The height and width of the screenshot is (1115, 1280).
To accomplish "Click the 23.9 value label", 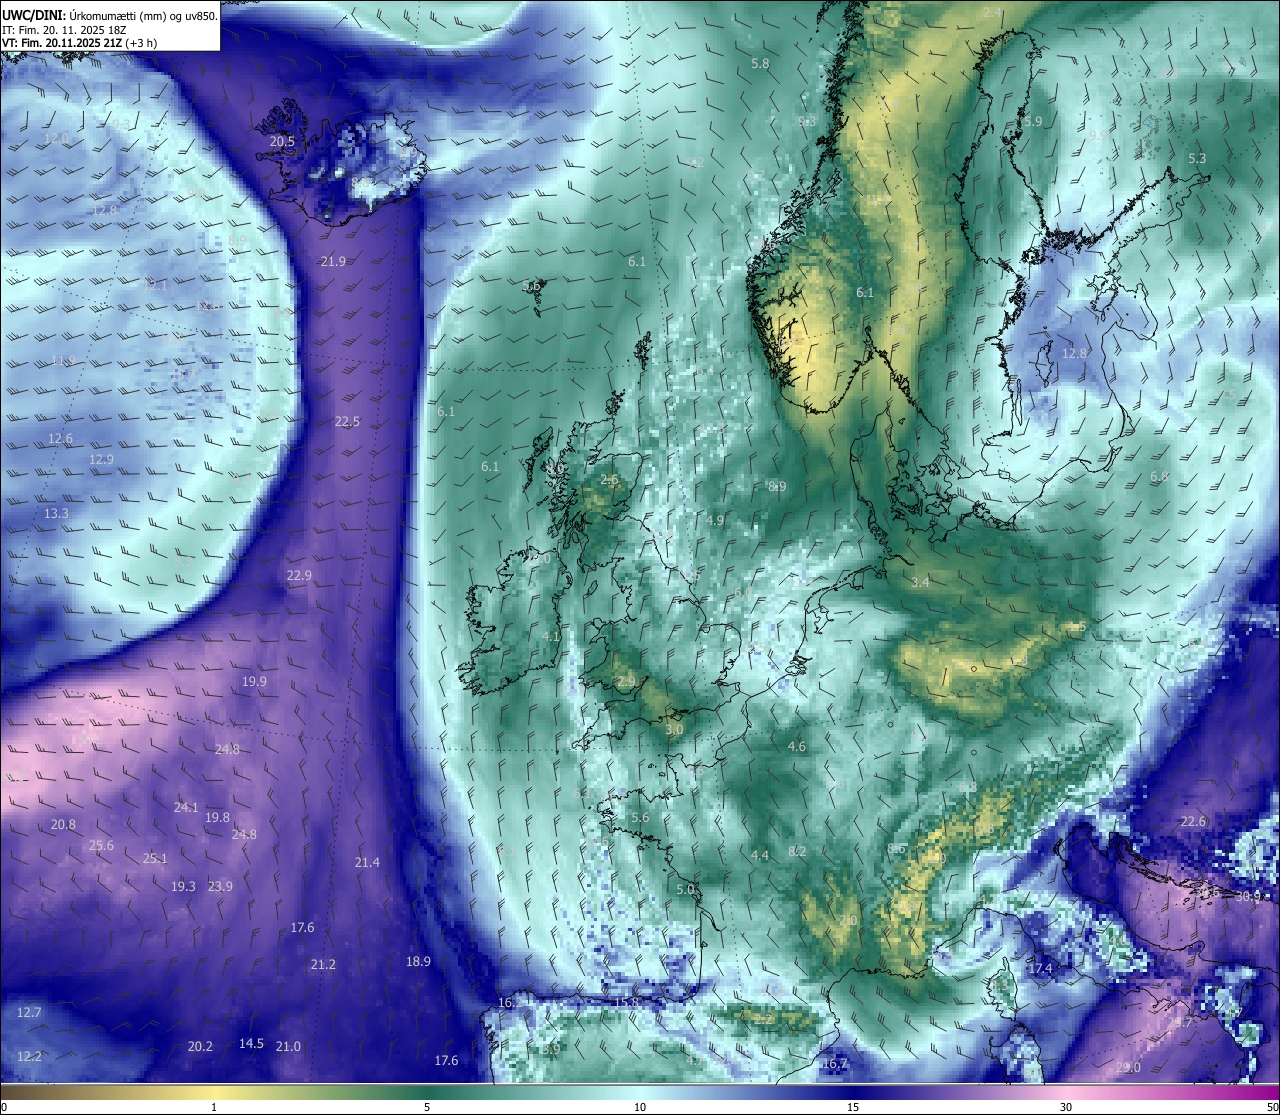I will pyautogui.click(x=220, y=886).
